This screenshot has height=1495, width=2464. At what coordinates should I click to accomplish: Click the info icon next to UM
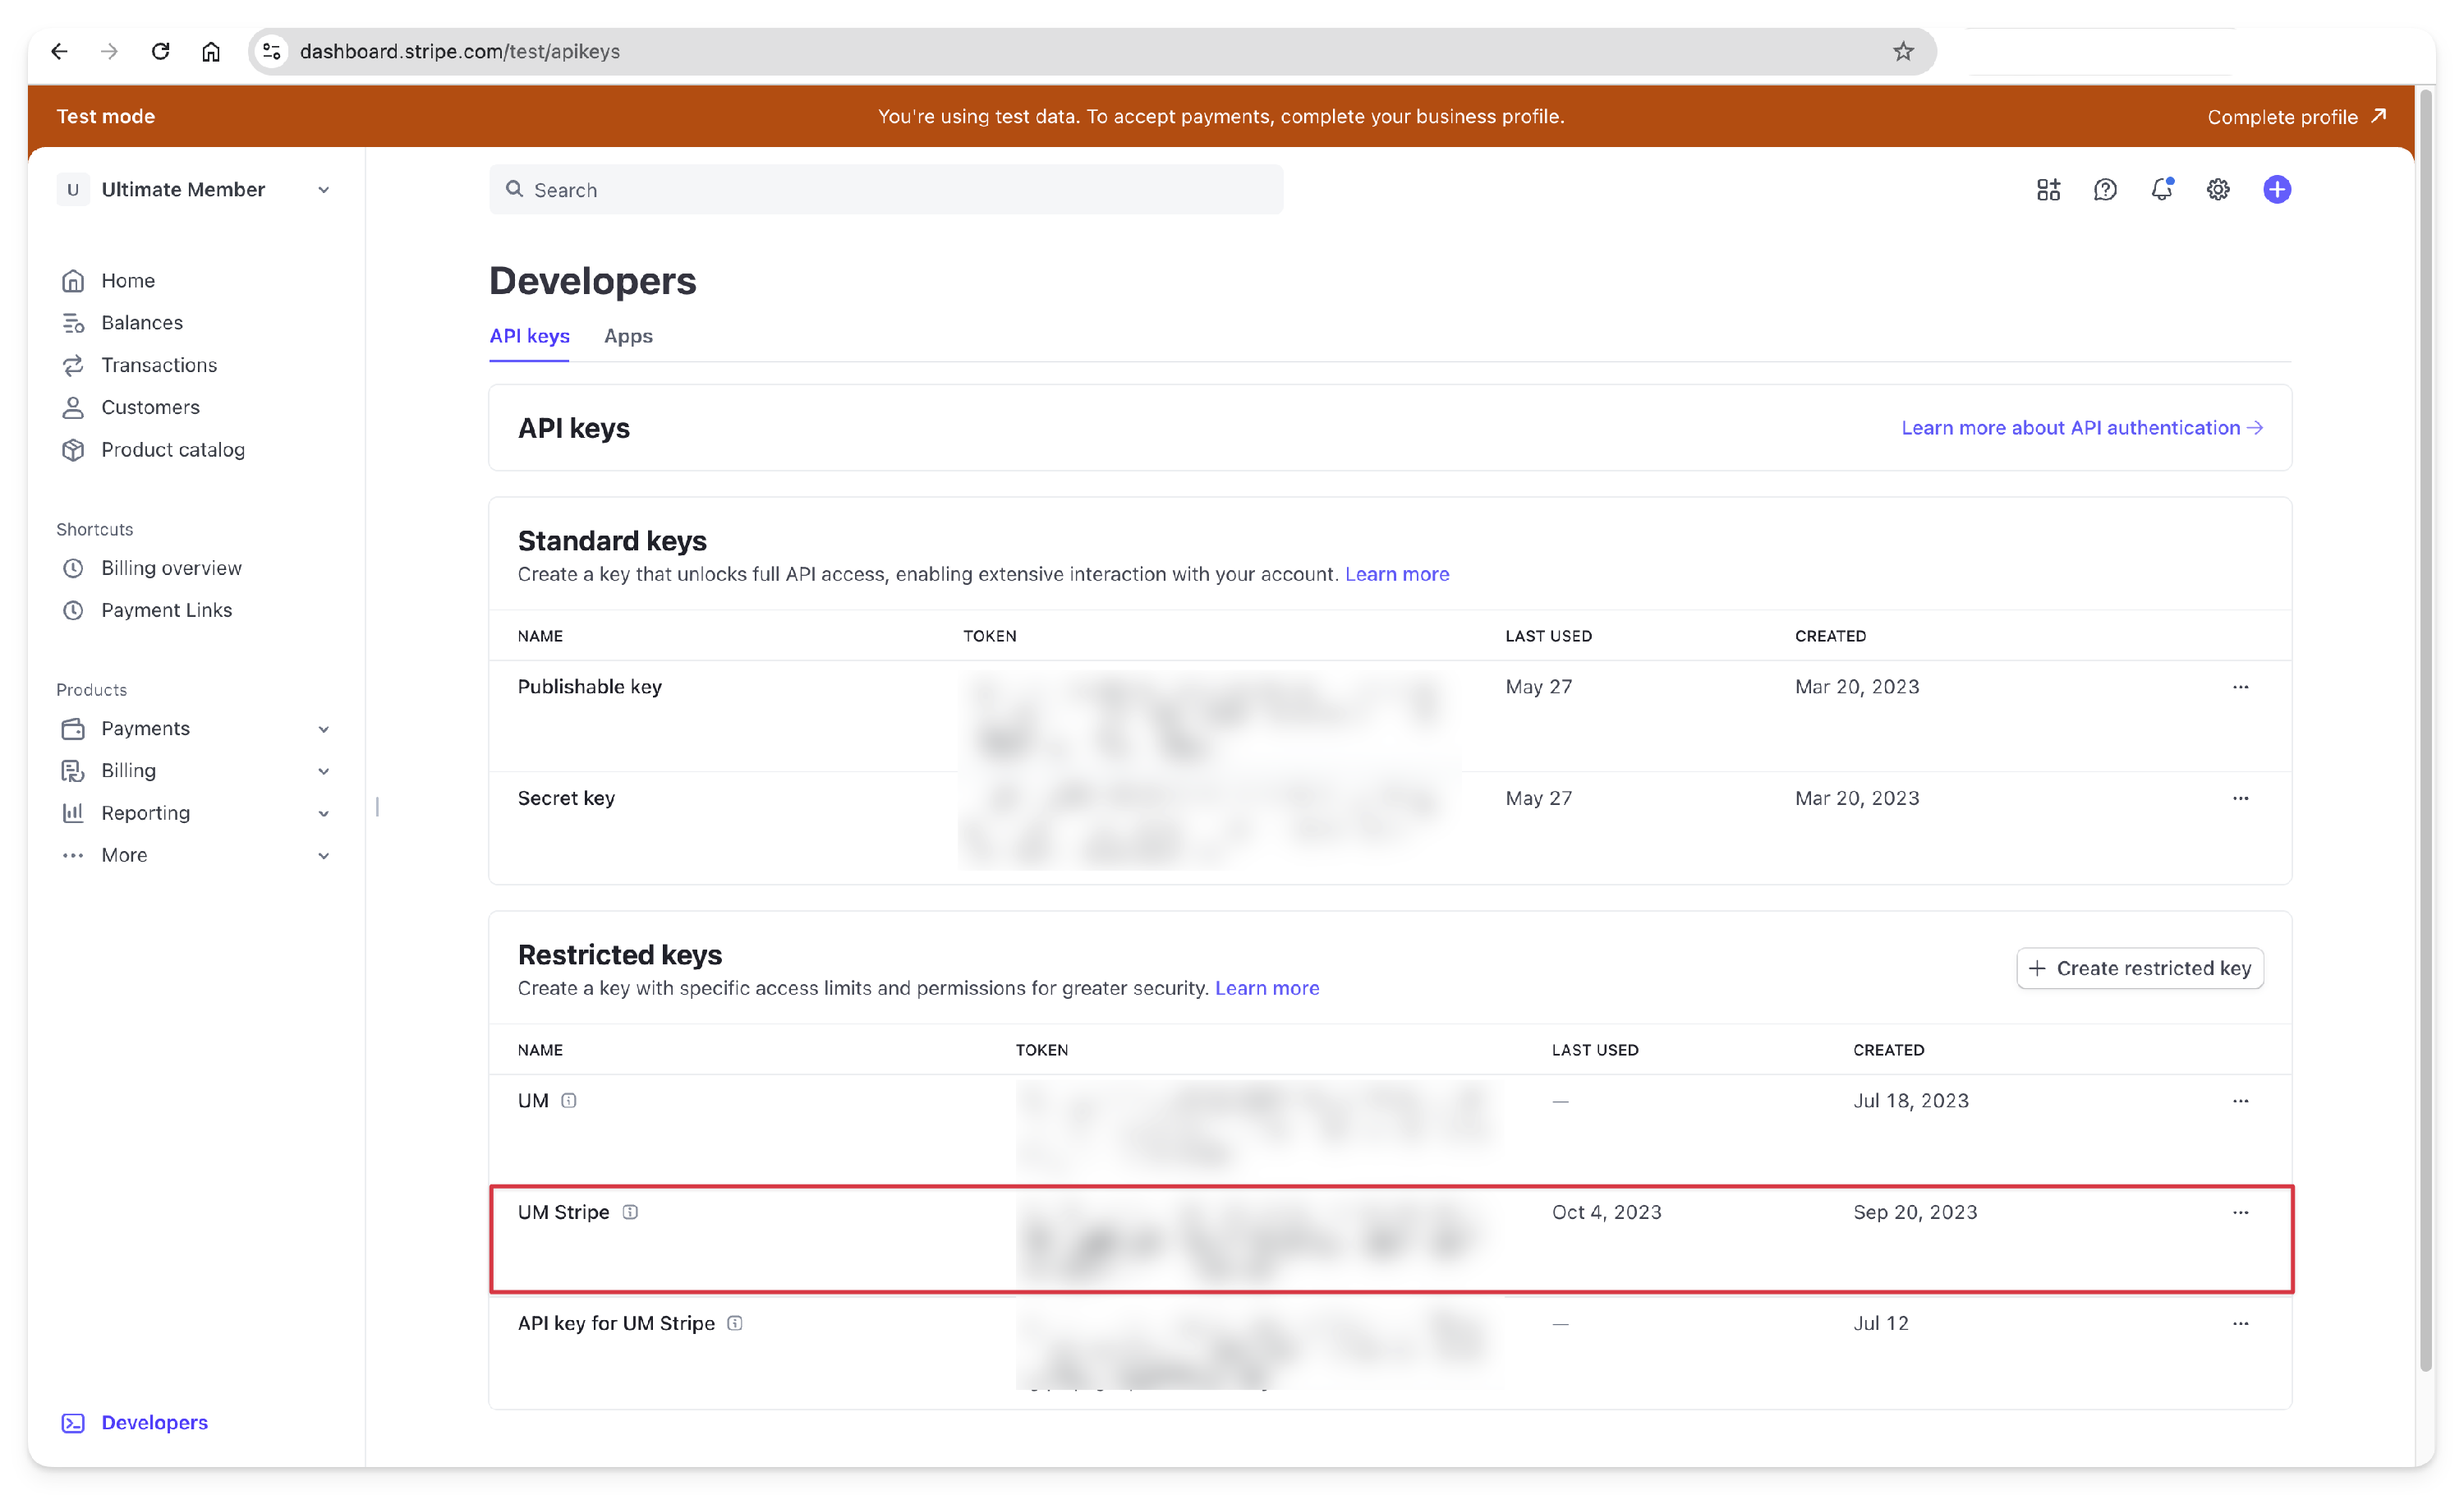(568, 1100)
